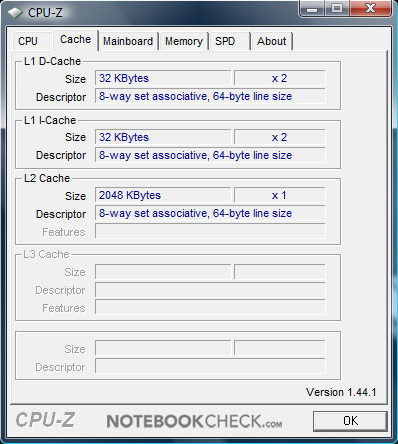Go to the Memory tab
The image size is (398, 444).
point(184,41)
